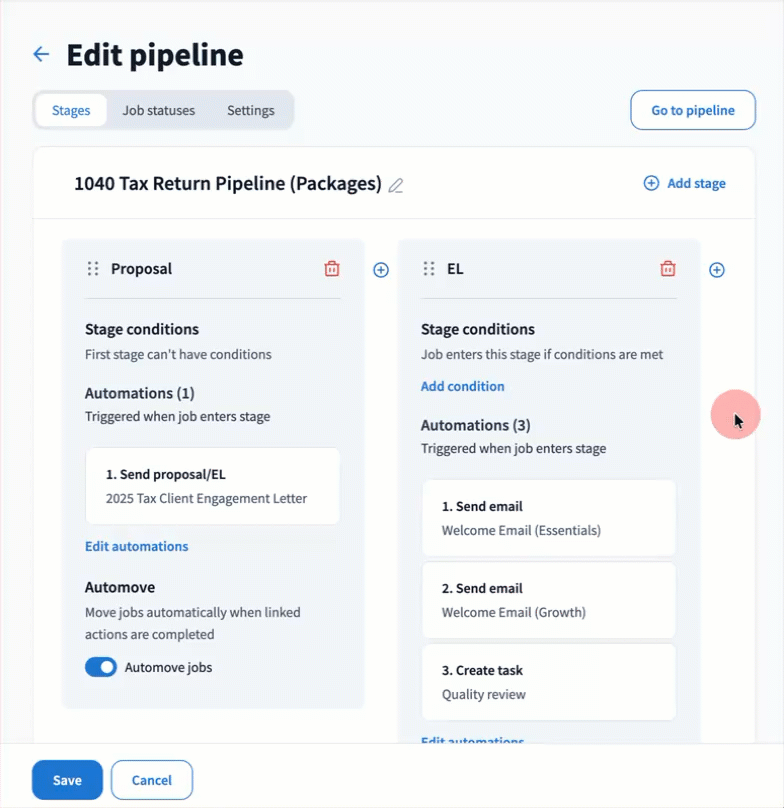
Task: Click the drag handle on EL stage
Action: (x=429, y=269)
